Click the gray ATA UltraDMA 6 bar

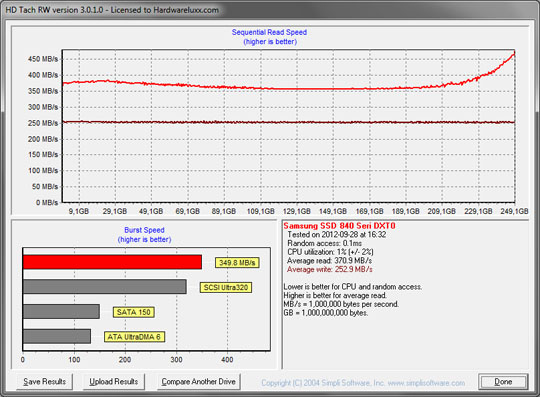pyautogui.click(x=57, y=336)
